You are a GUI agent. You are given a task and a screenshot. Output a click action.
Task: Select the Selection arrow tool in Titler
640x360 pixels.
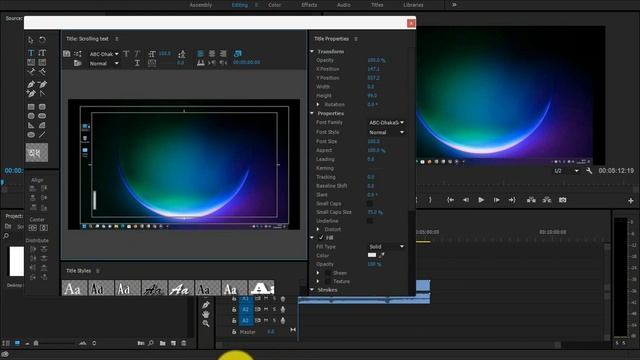pos(31,40)
